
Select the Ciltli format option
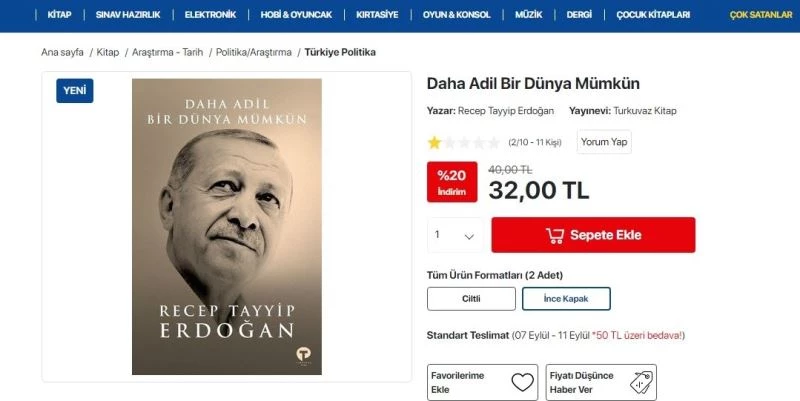click(x=471, y=299)
